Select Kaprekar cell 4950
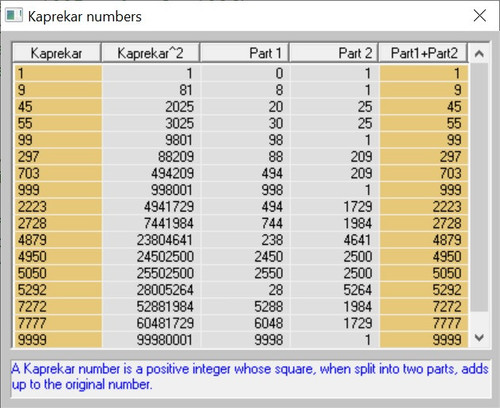 click(x=58, y=257)
